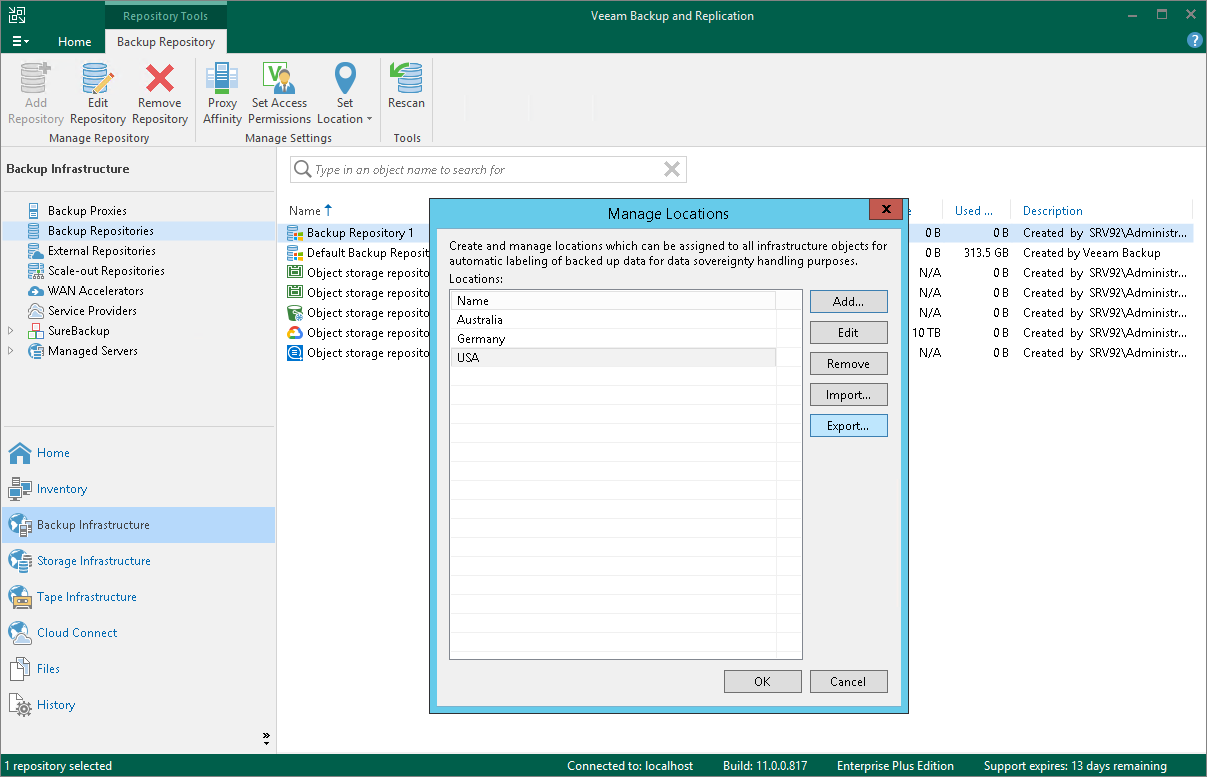Click the Add... location button
This screenshot has height=777, width=1207.
coord(848,302)
